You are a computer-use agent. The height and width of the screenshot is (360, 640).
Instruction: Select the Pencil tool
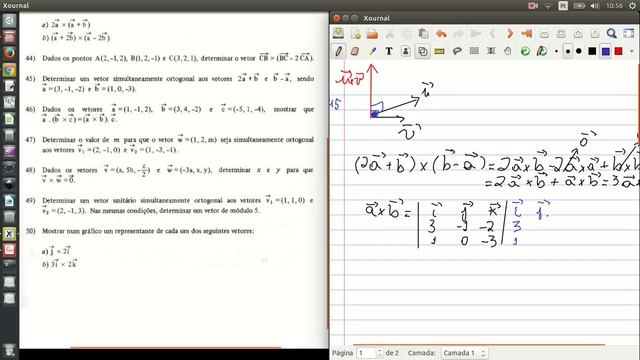point(338,51)
